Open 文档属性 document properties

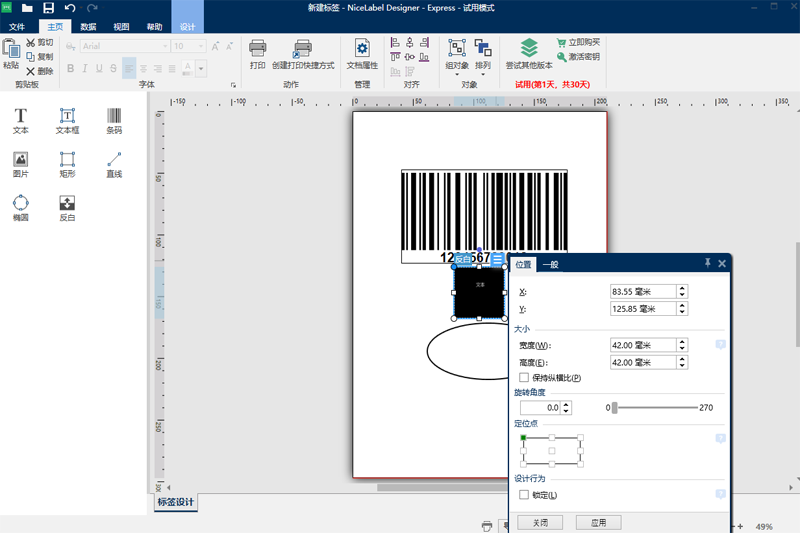[x=362, y=54]
